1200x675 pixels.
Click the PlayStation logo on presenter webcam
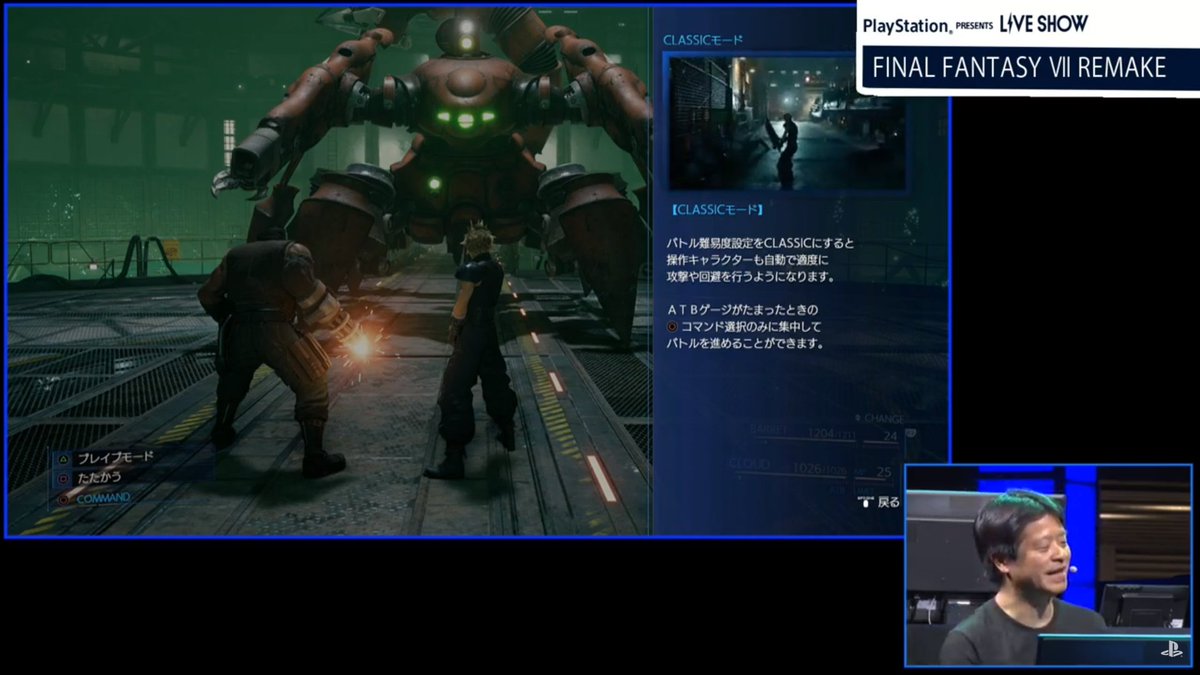1171,649
